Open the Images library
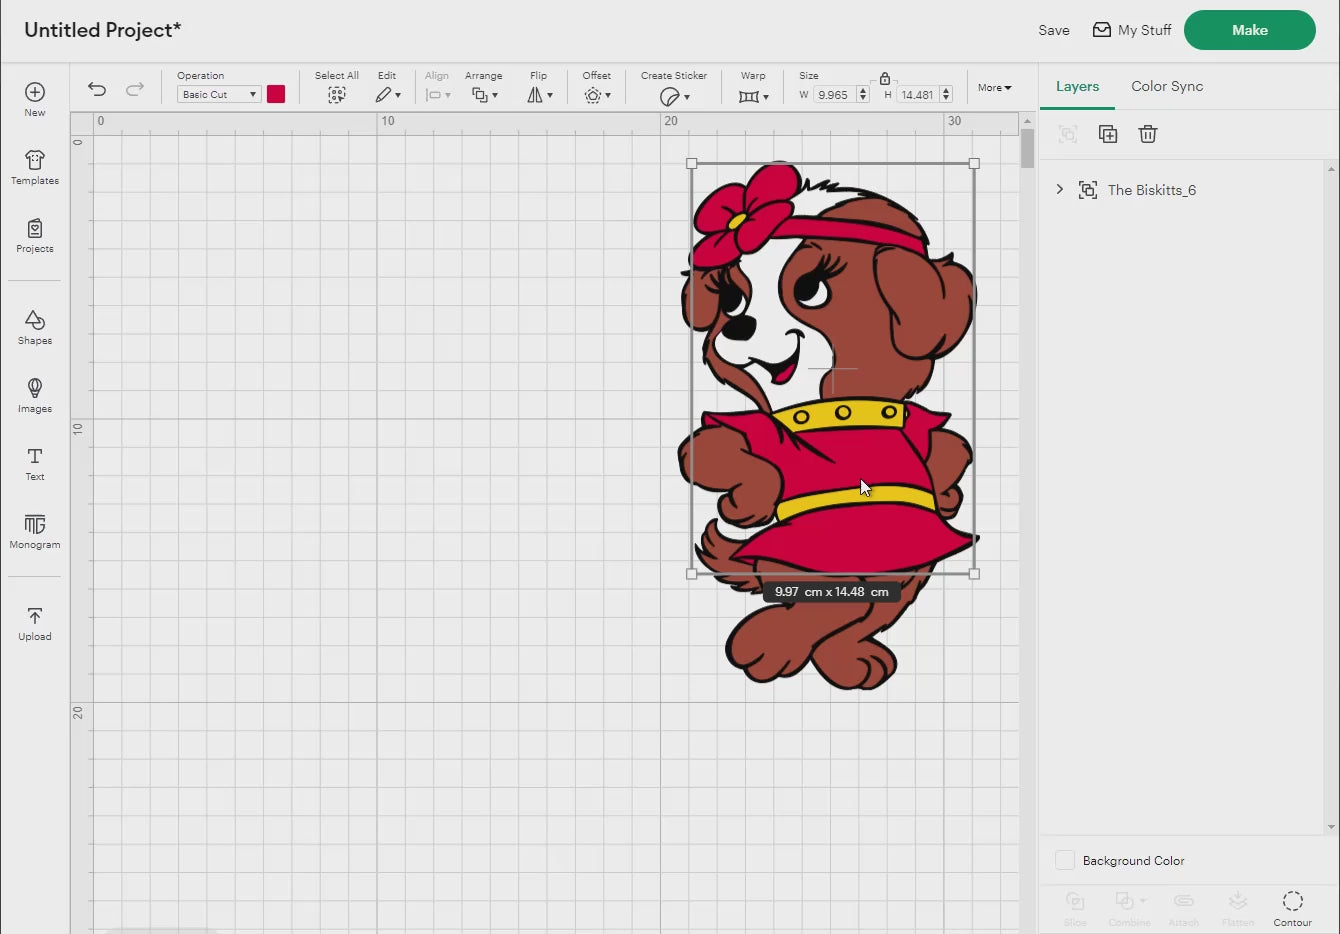Image resolution: width=1340 pixels, height=934 pixels. point(35,395)
